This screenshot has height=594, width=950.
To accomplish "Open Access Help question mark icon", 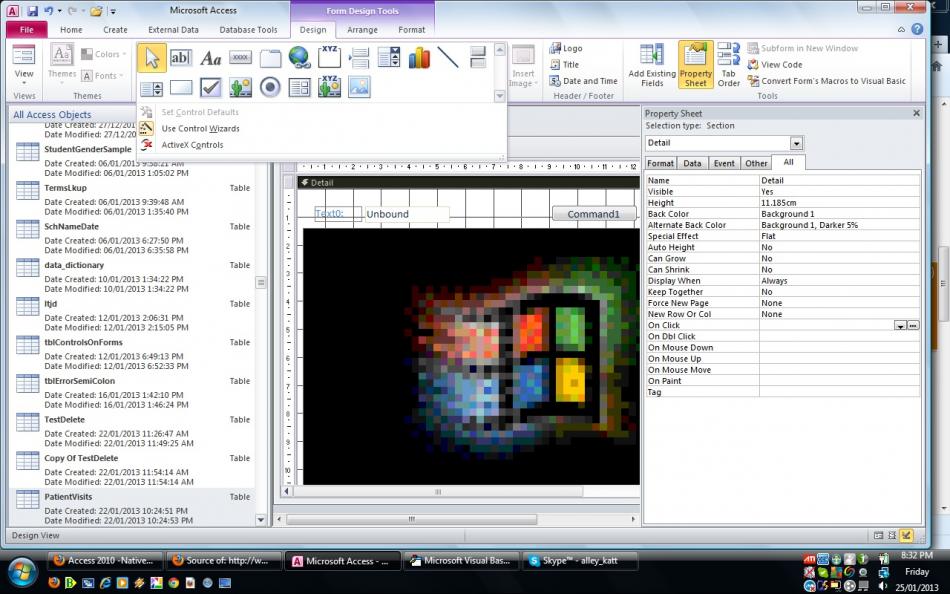I will point(918,29).
